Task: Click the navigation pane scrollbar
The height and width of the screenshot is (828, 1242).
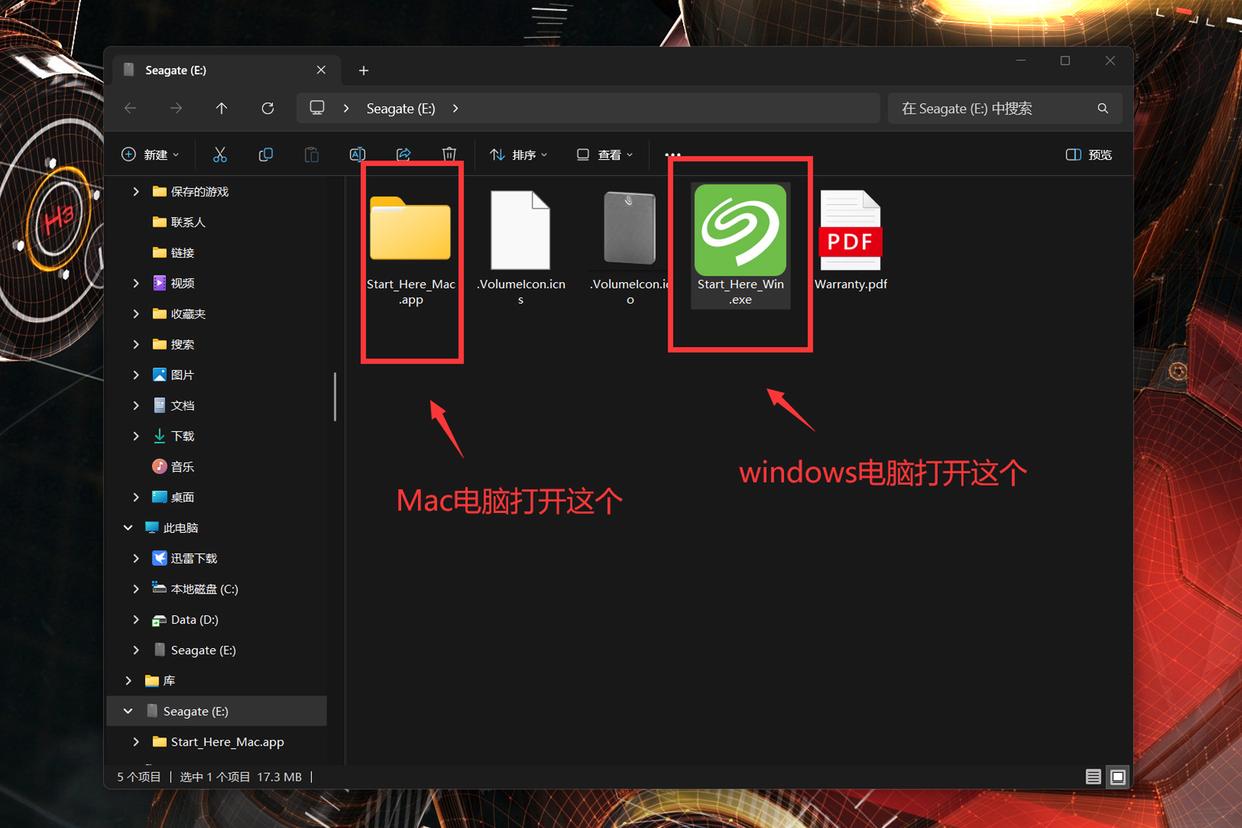Action: (x=335, y=396)
